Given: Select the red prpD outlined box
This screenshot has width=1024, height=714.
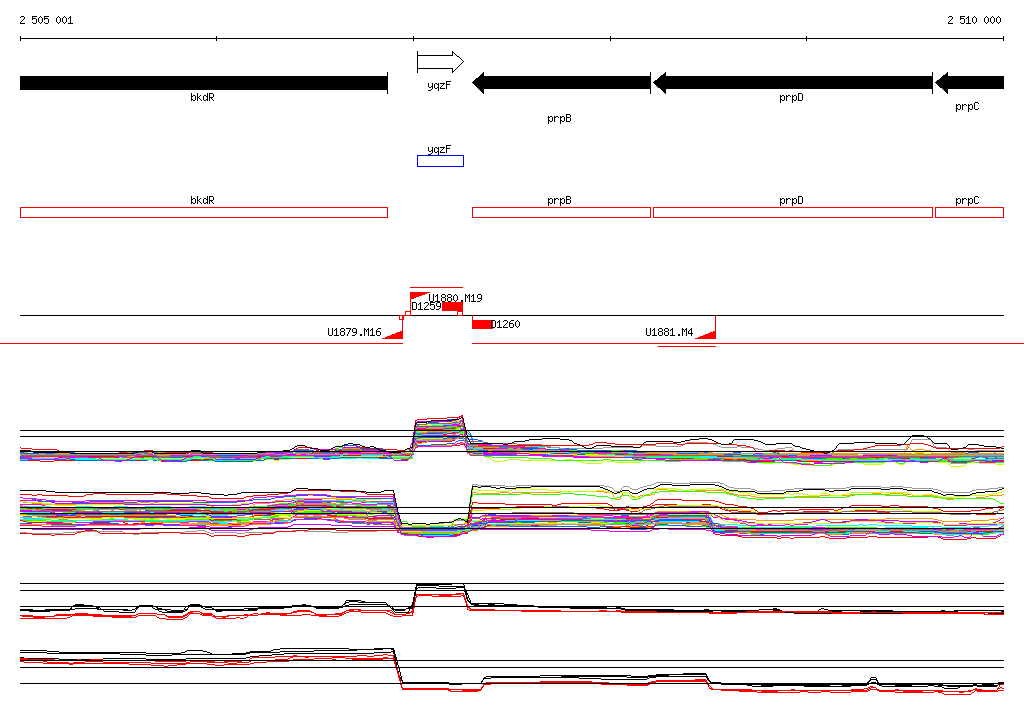Looking at the screenshot, I should click(x=793, y=212).
